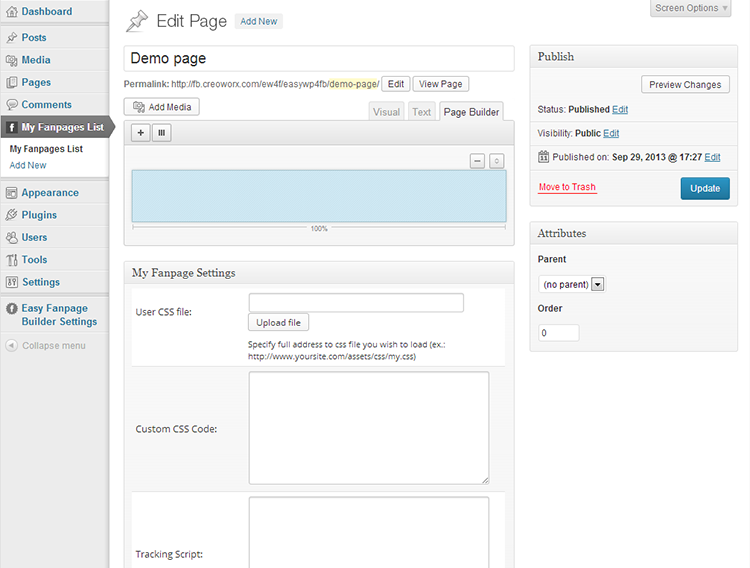The width and height of the screenshot is (750, 568).
Task: Select the Page Builder tab
Action: pos(471,111)
